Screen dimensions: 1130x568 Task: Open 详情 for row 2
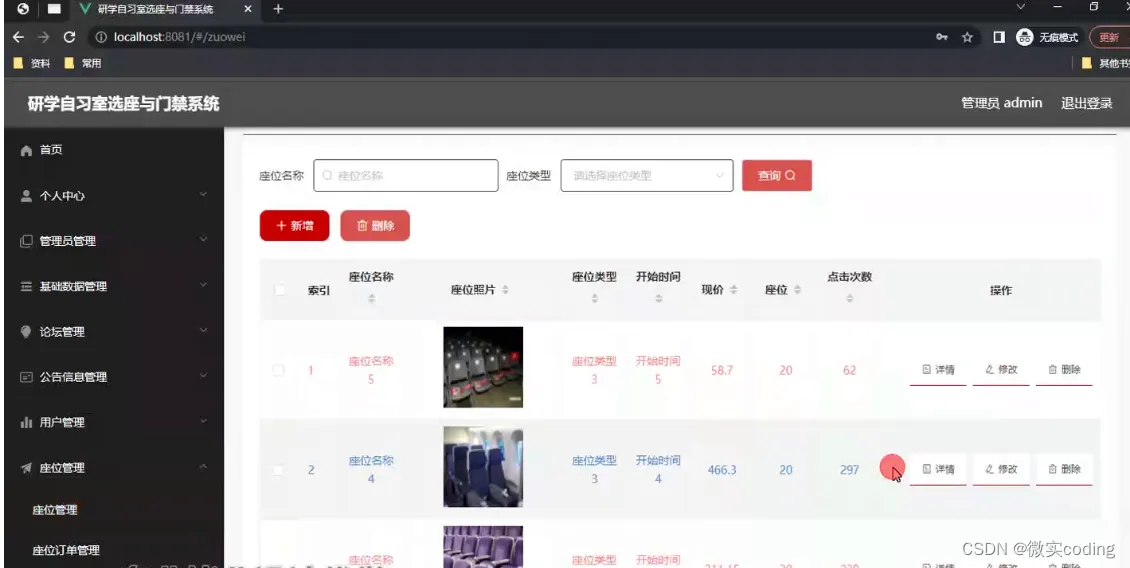tap(938, 469)
